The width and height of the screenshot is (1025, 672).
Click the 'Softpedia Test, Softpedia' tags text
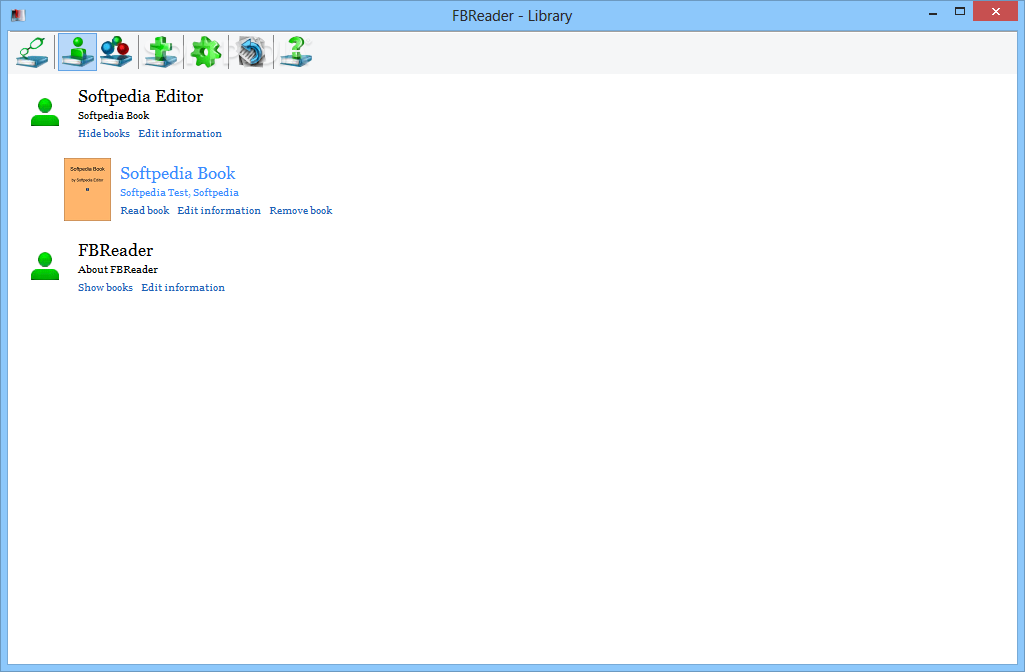pyautogui.click(x=179, y=193)
